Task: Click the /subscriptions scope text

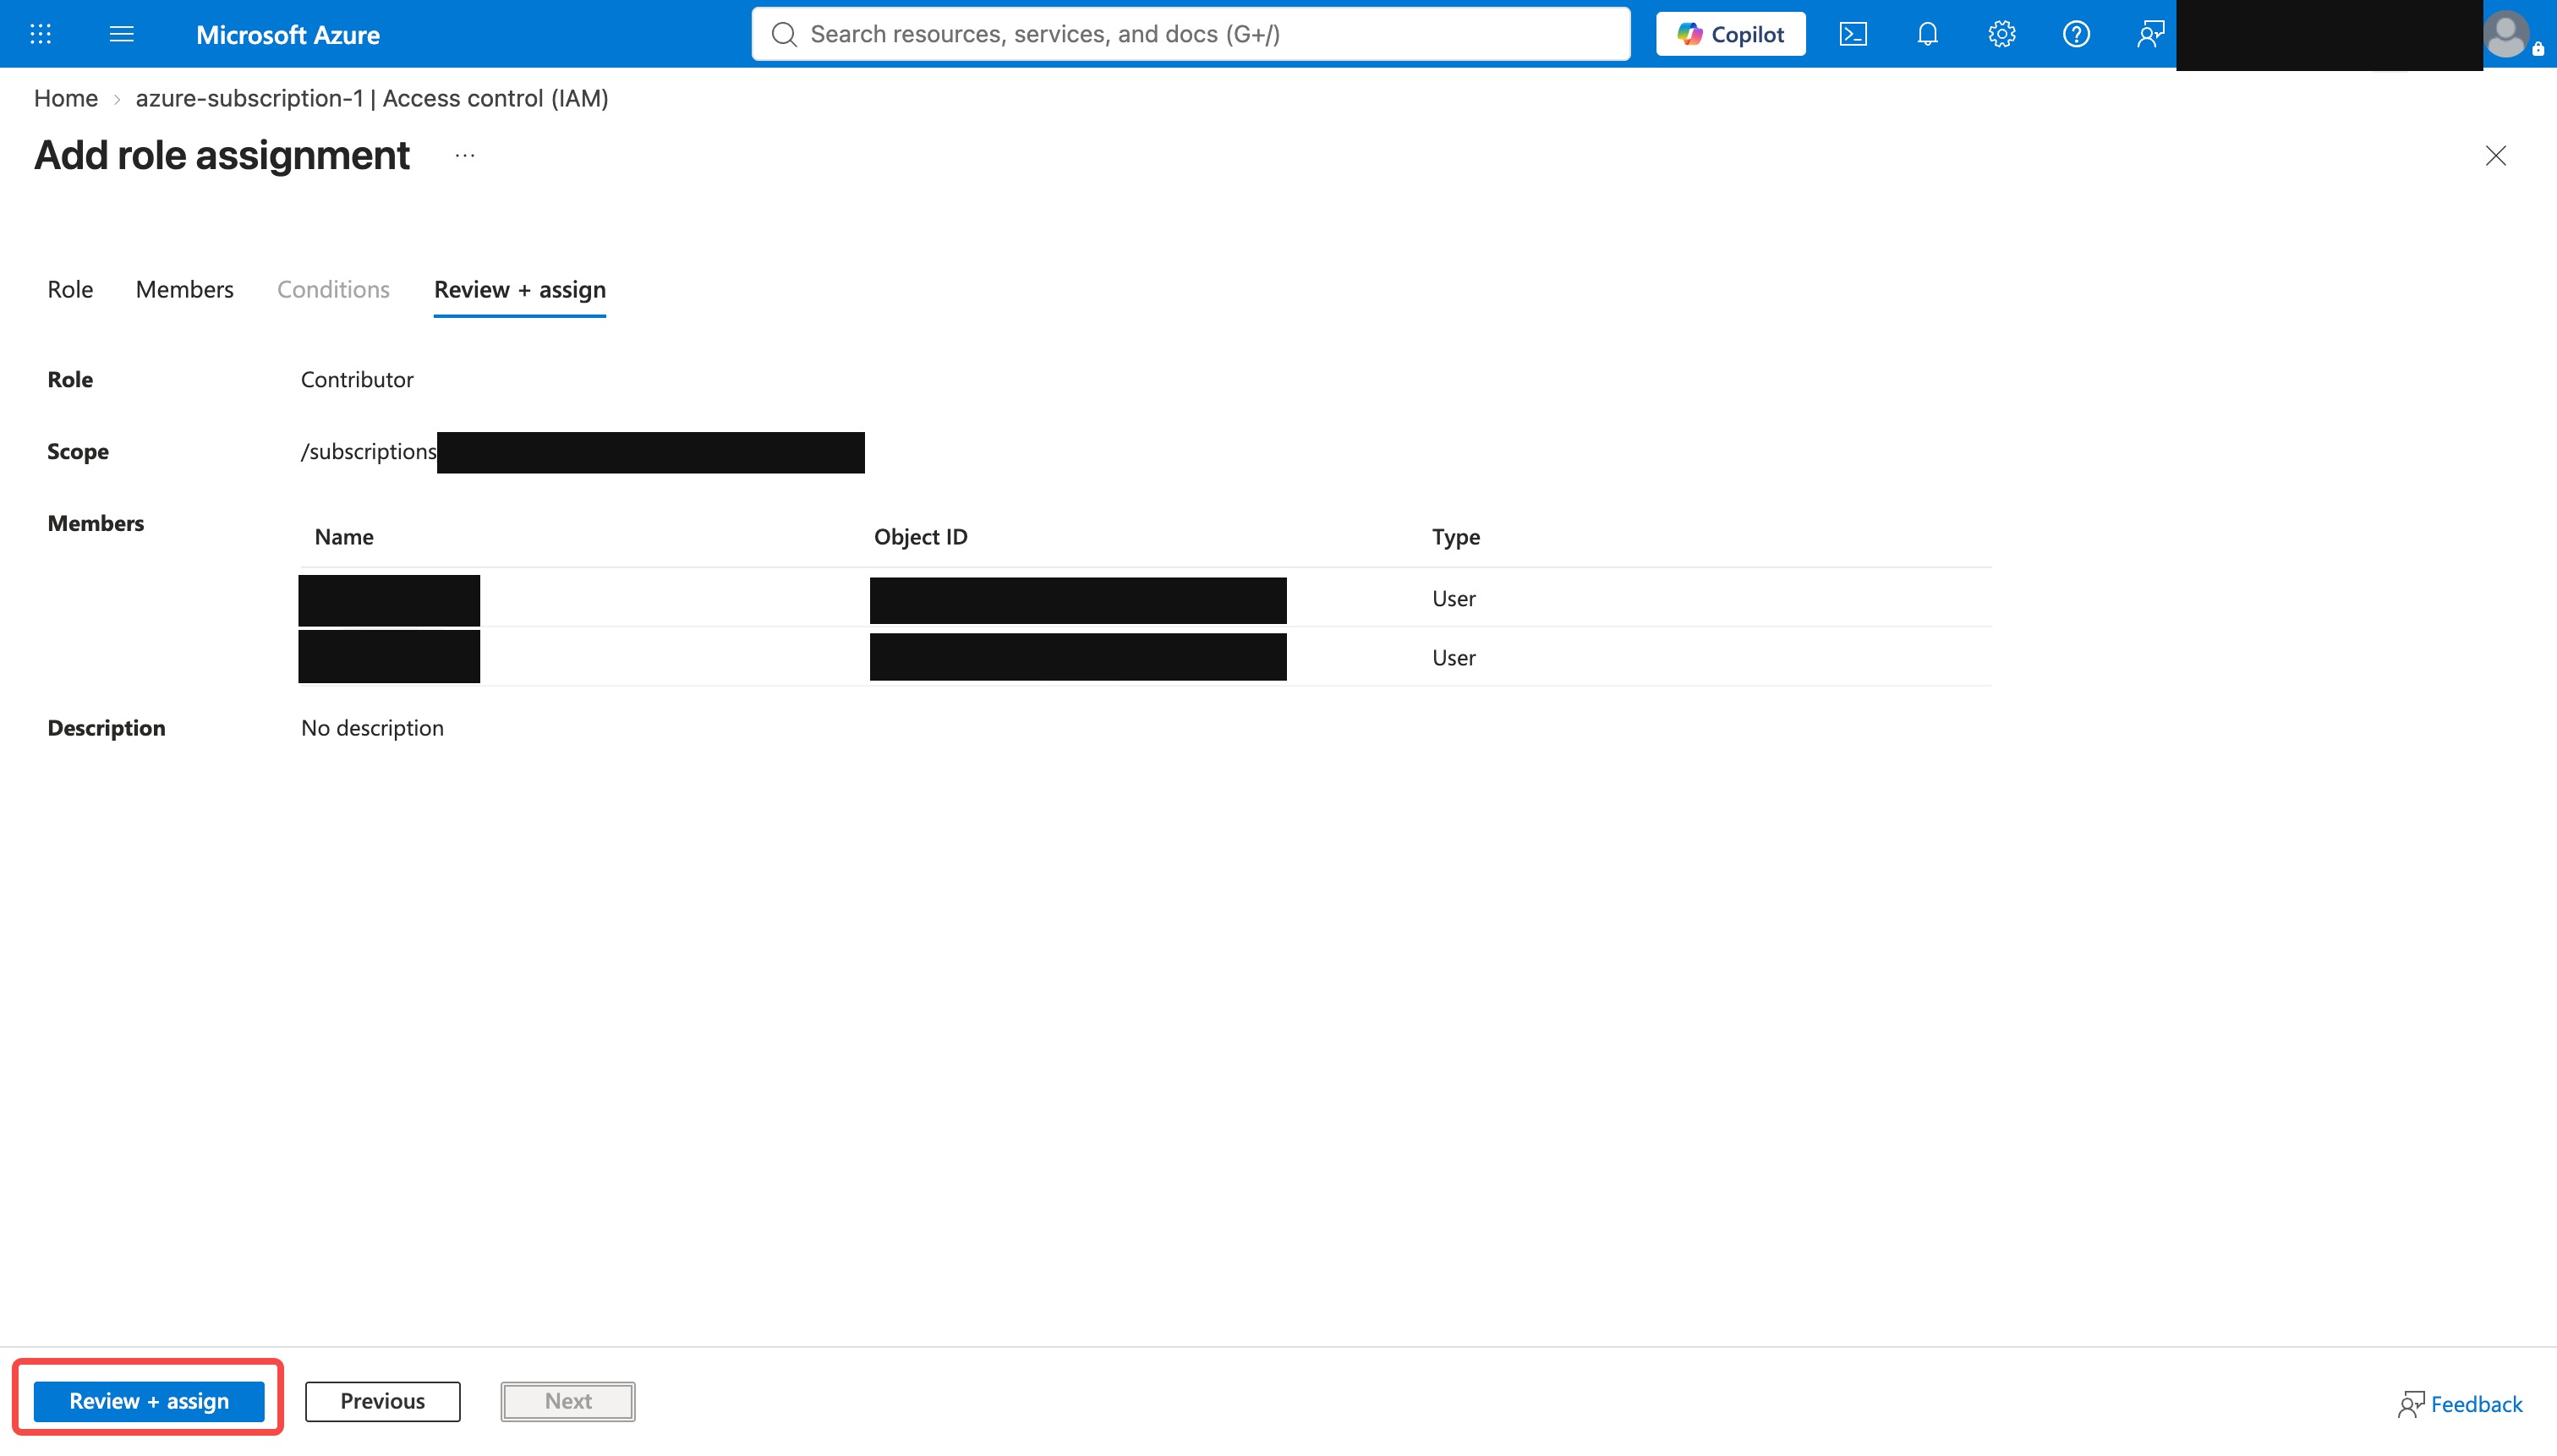Action: [368, 451]
